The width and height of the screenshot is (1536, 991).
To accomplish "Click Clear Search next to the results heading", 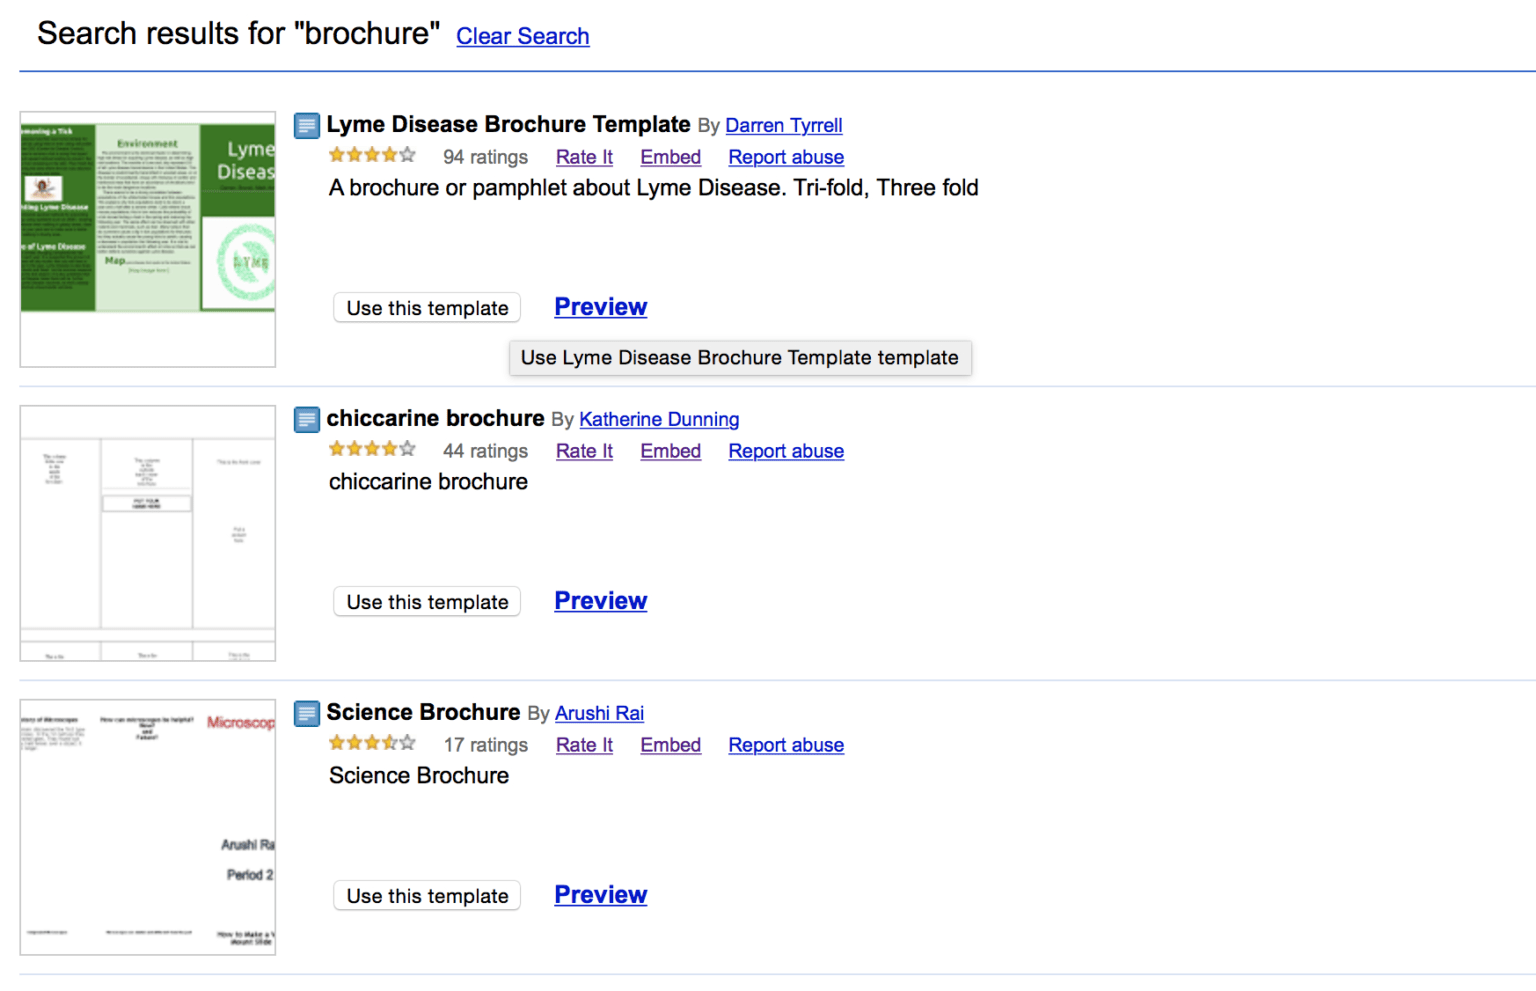I will pos(522,36).
